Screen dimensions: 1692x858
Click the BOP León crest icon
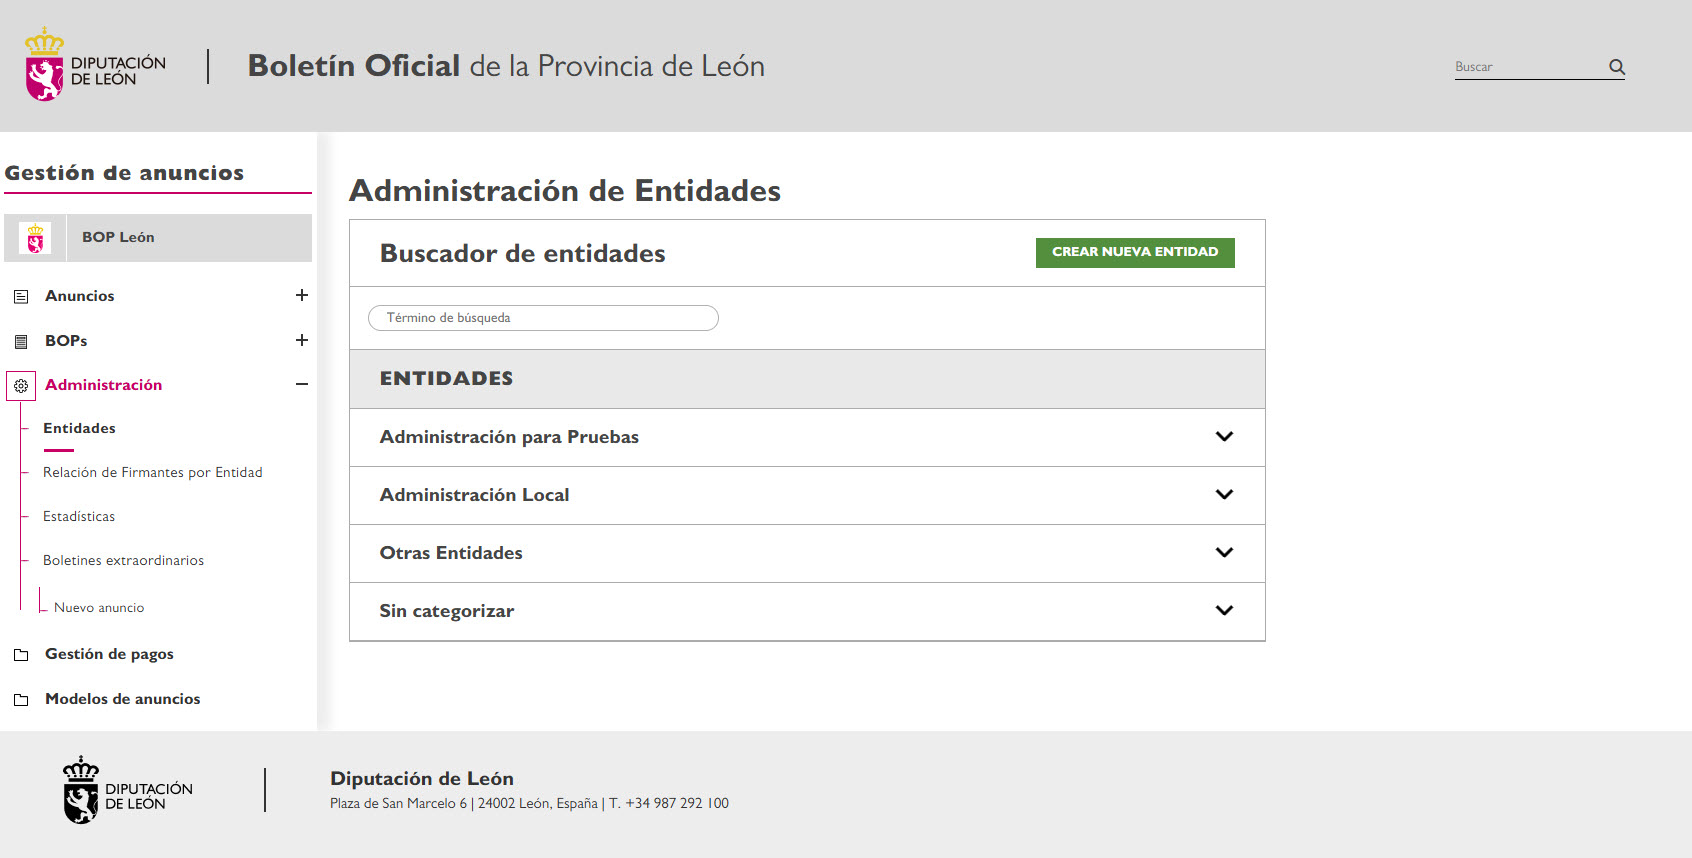36,238
